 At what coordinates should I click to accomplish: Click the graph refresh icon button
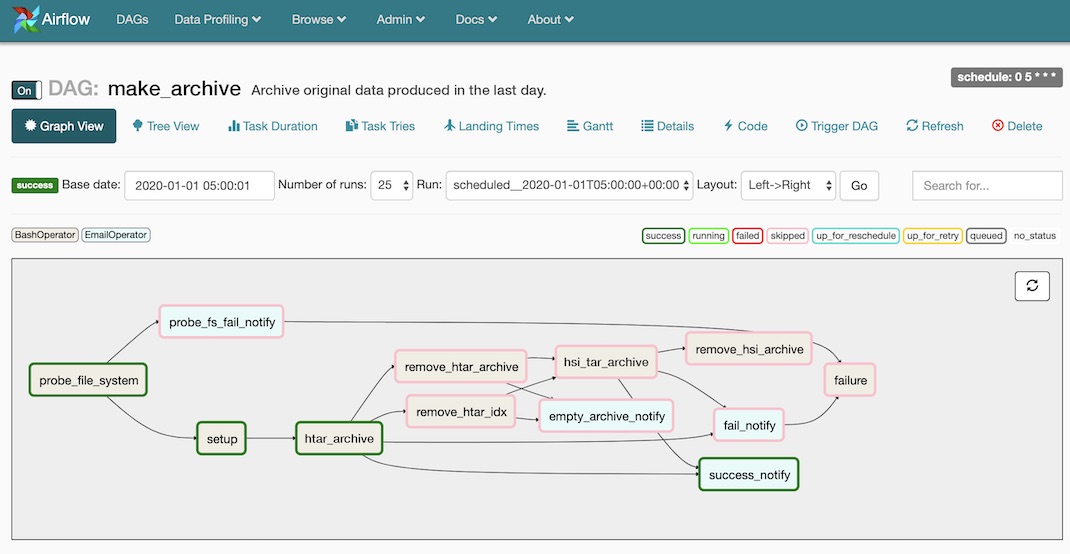click(x=1032, y=285)
